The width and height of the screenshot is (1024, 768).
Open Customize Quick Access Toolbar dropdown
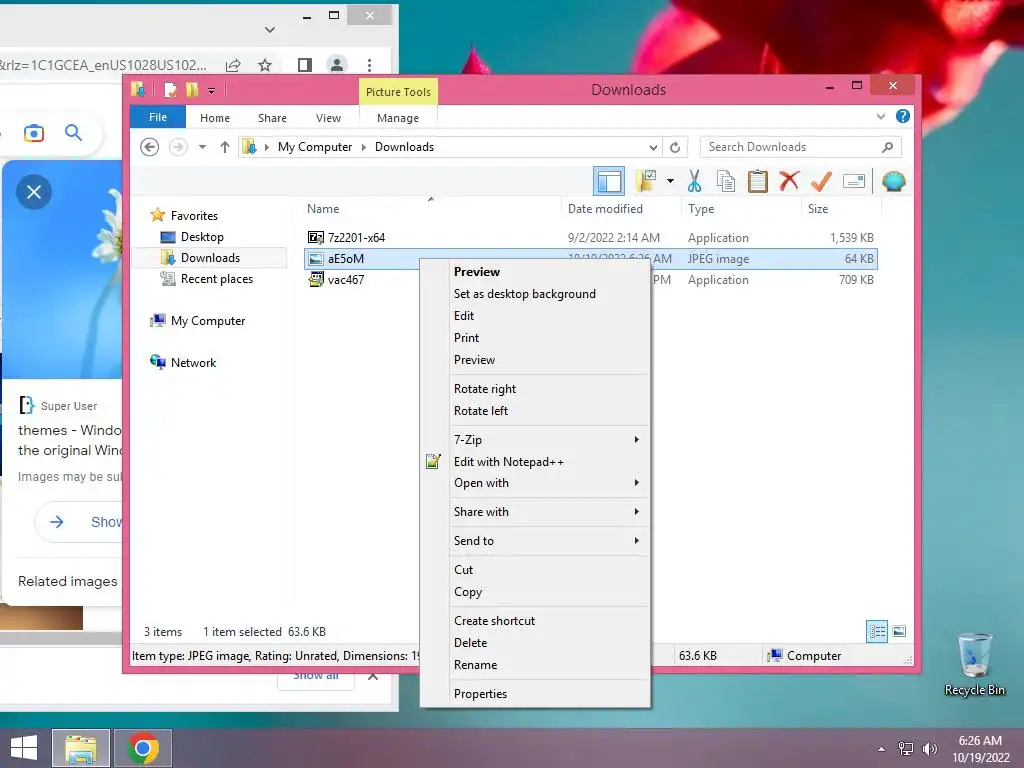212,91
